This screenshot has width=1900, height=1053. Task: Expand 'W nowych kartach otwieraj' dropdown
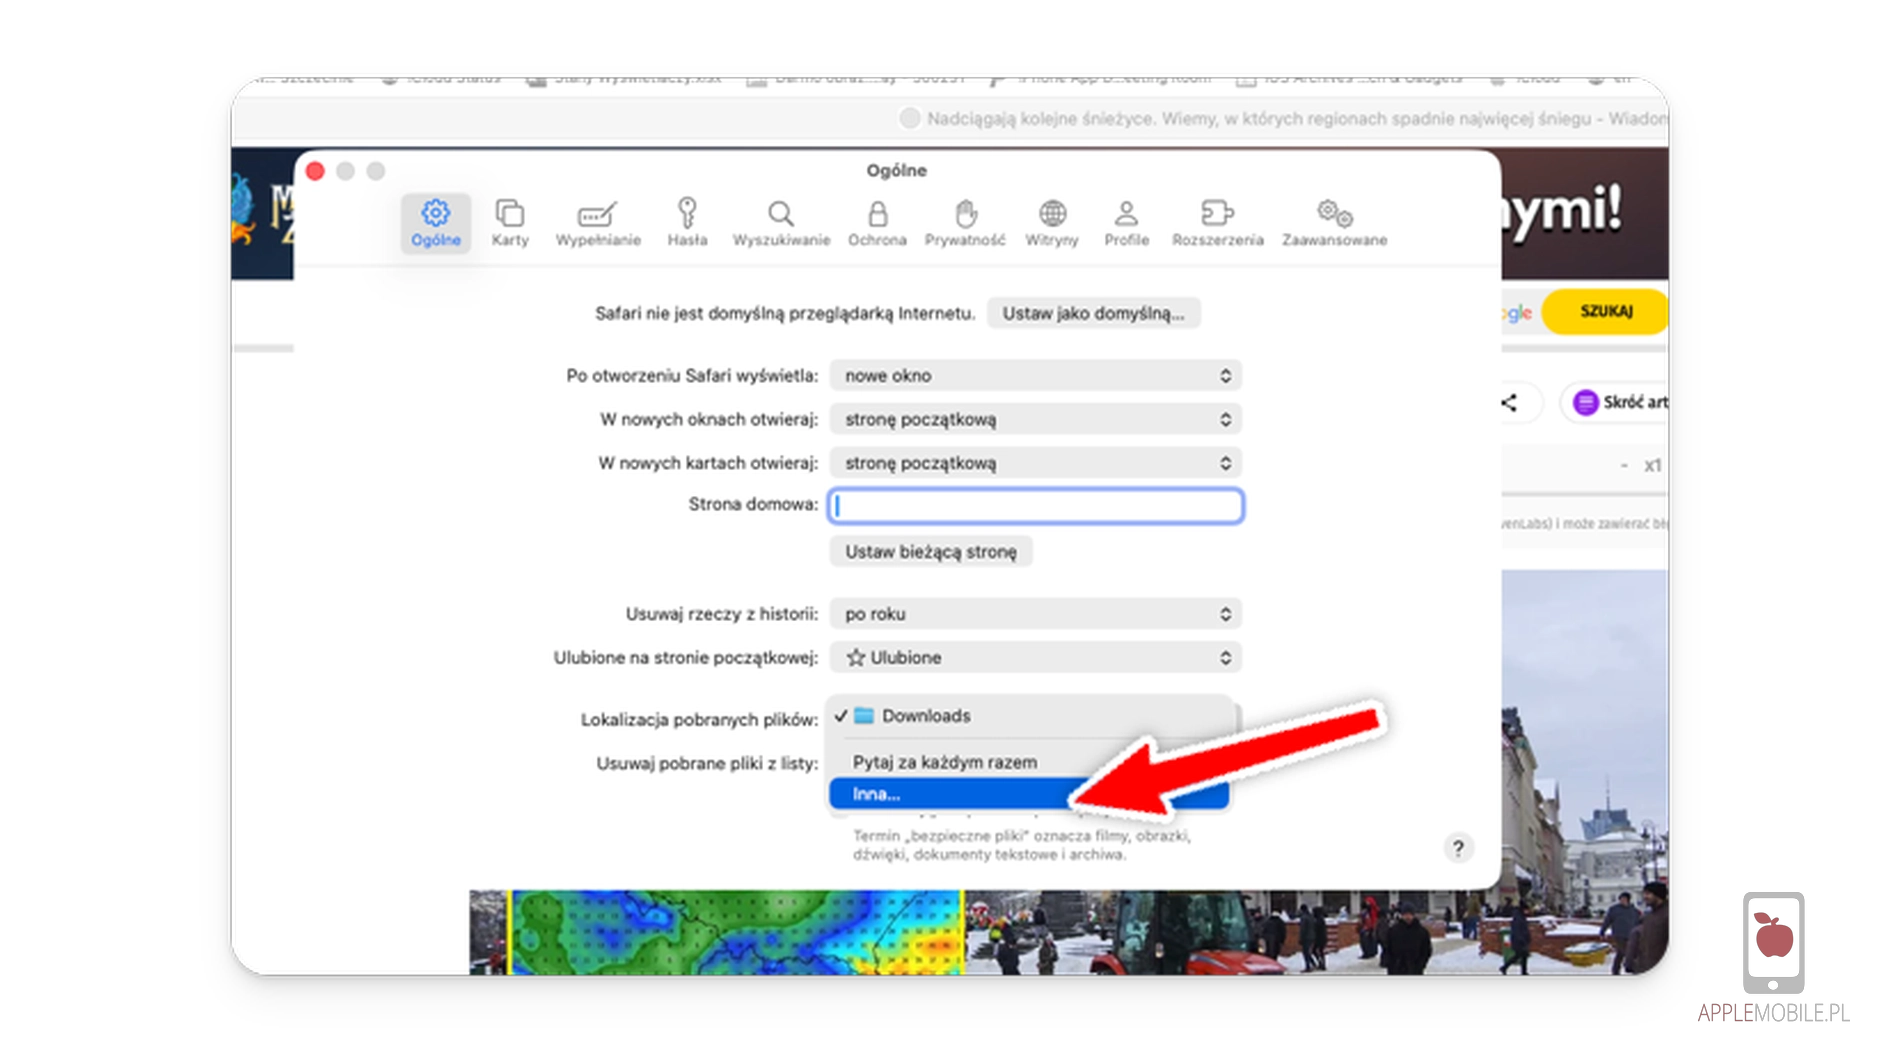click(x=1035, y=464)
